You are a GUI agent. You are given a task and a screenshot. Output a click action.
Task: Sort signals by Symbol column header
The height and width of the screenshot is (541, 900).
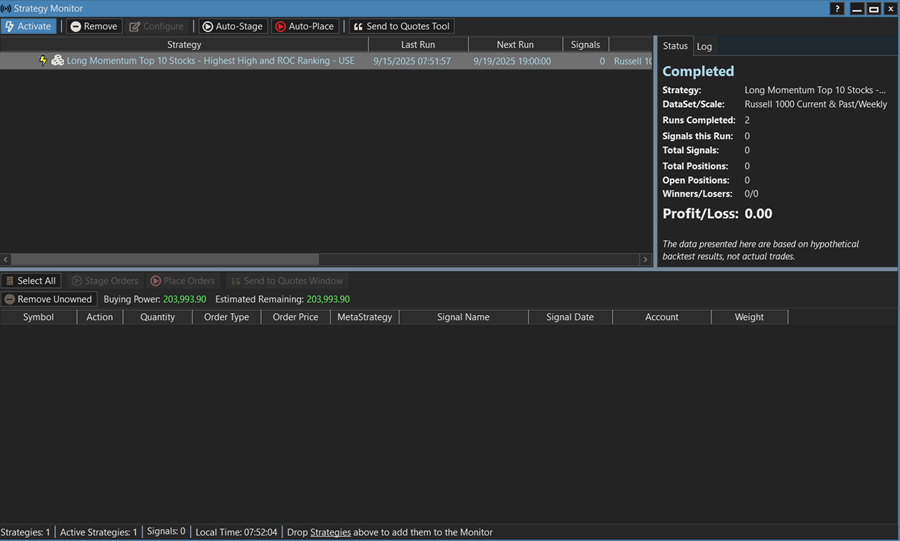click(x=38, y=317)
